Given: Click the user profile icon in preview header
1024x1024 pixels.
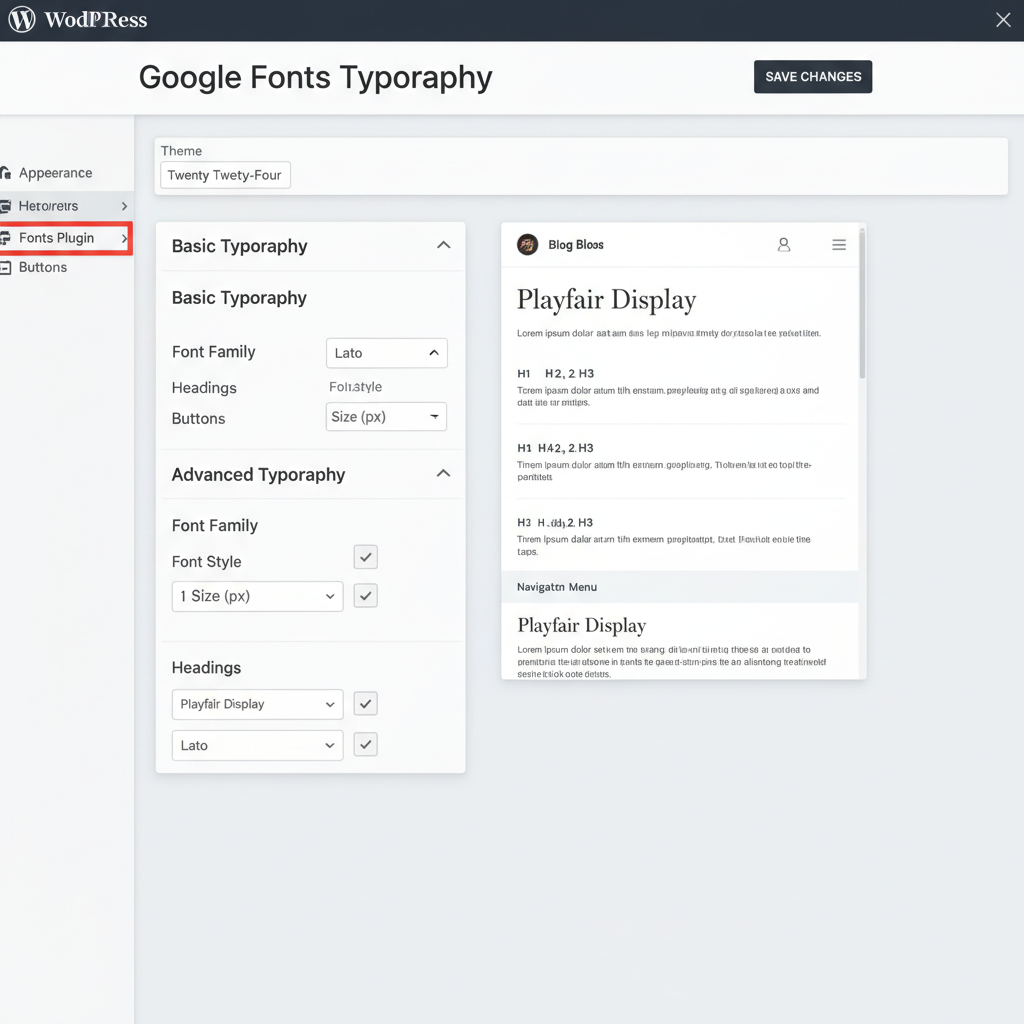Looking at the screenshot, I should point(784,244).
